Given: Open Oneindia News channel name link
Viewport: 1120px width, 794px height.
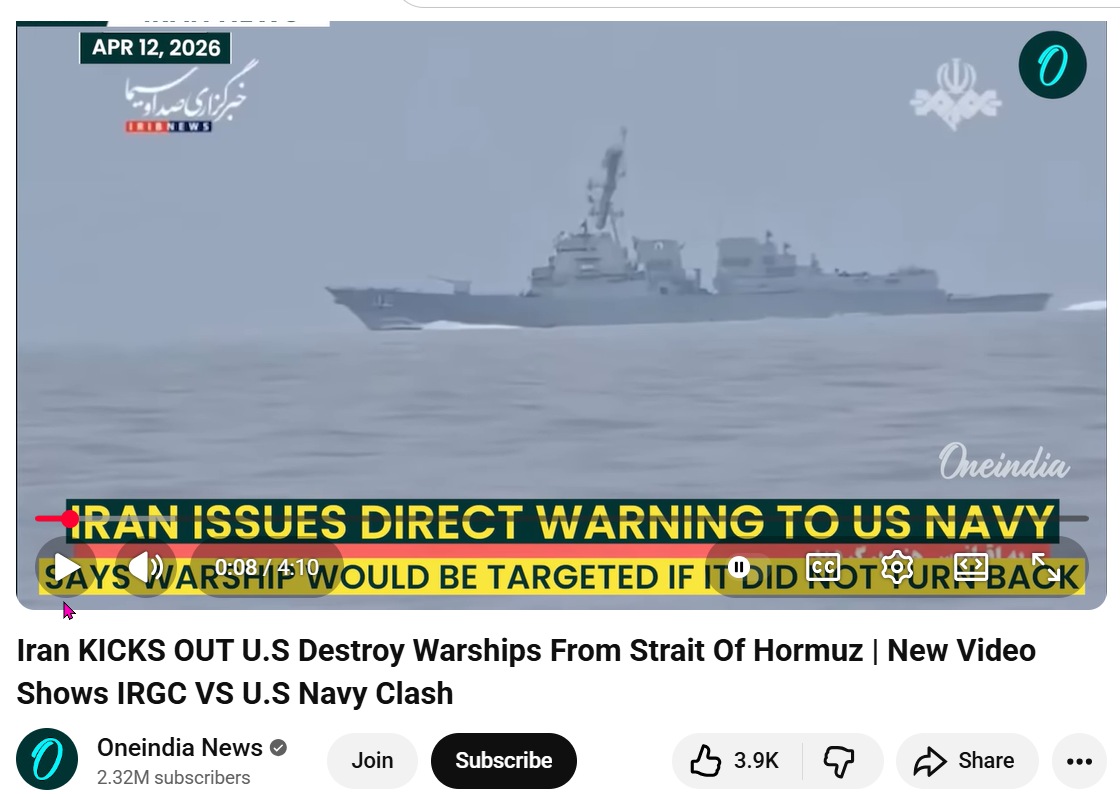Looking at the screenshot, I should coord(180,748).
